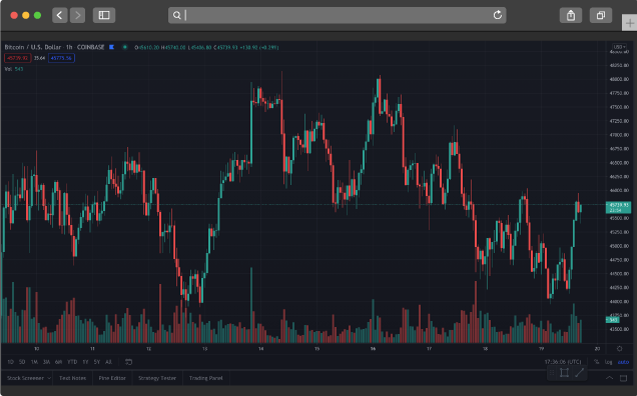Show all tabs overview
Screen dimensions: 637x396
601,15
